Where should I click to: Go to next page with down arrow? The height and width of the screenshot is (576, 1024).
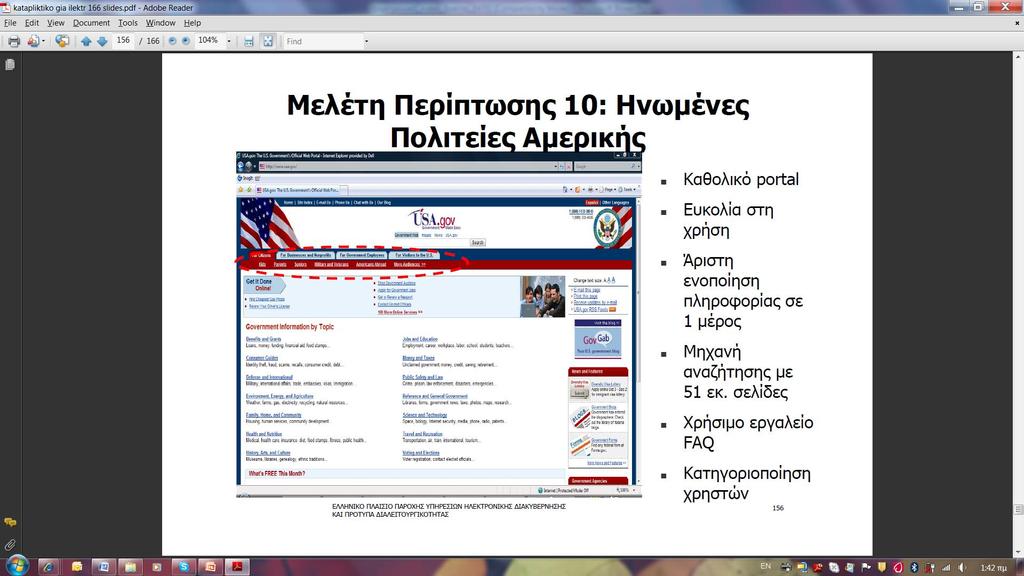[x=102, y=41]
